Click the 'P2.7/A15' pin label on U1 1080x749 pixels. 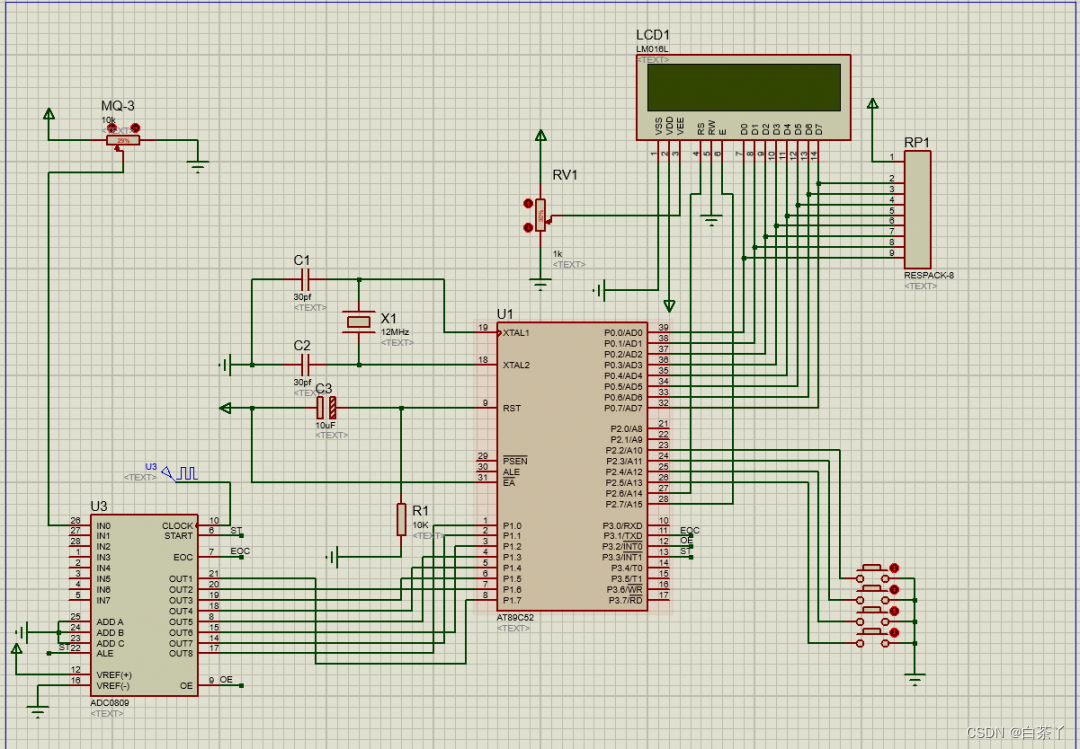pos(624,504)
